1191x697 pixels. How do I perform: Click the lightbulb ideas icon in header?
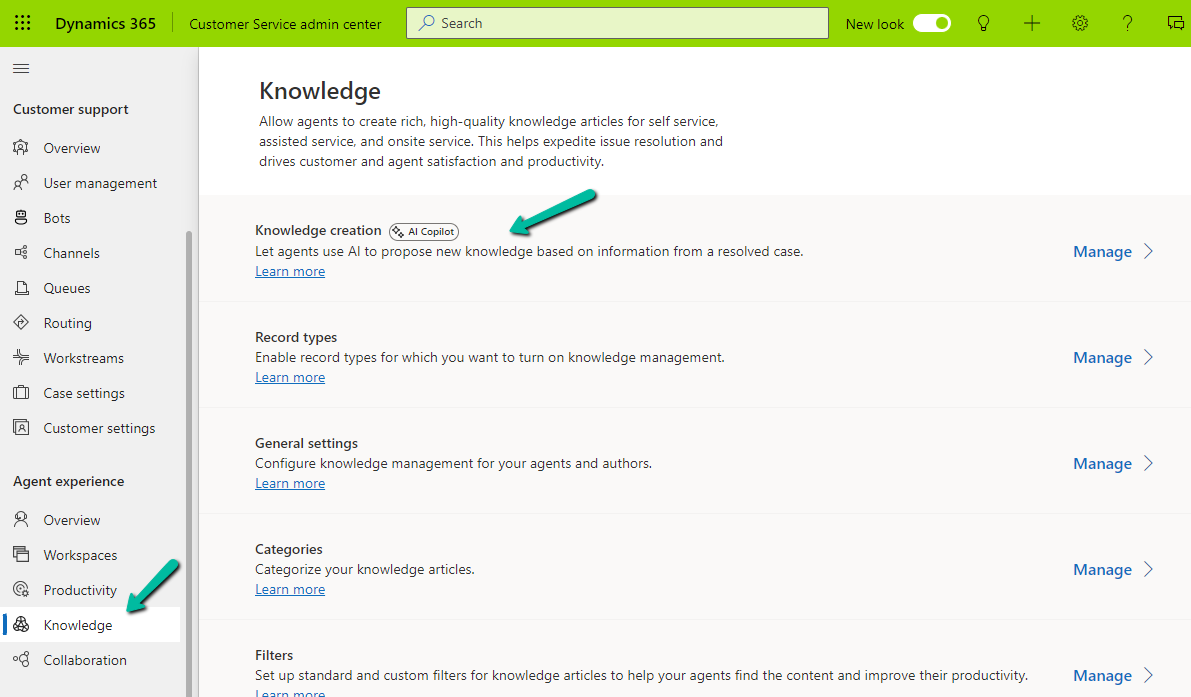pyautogui.click(x=983, y=23)
